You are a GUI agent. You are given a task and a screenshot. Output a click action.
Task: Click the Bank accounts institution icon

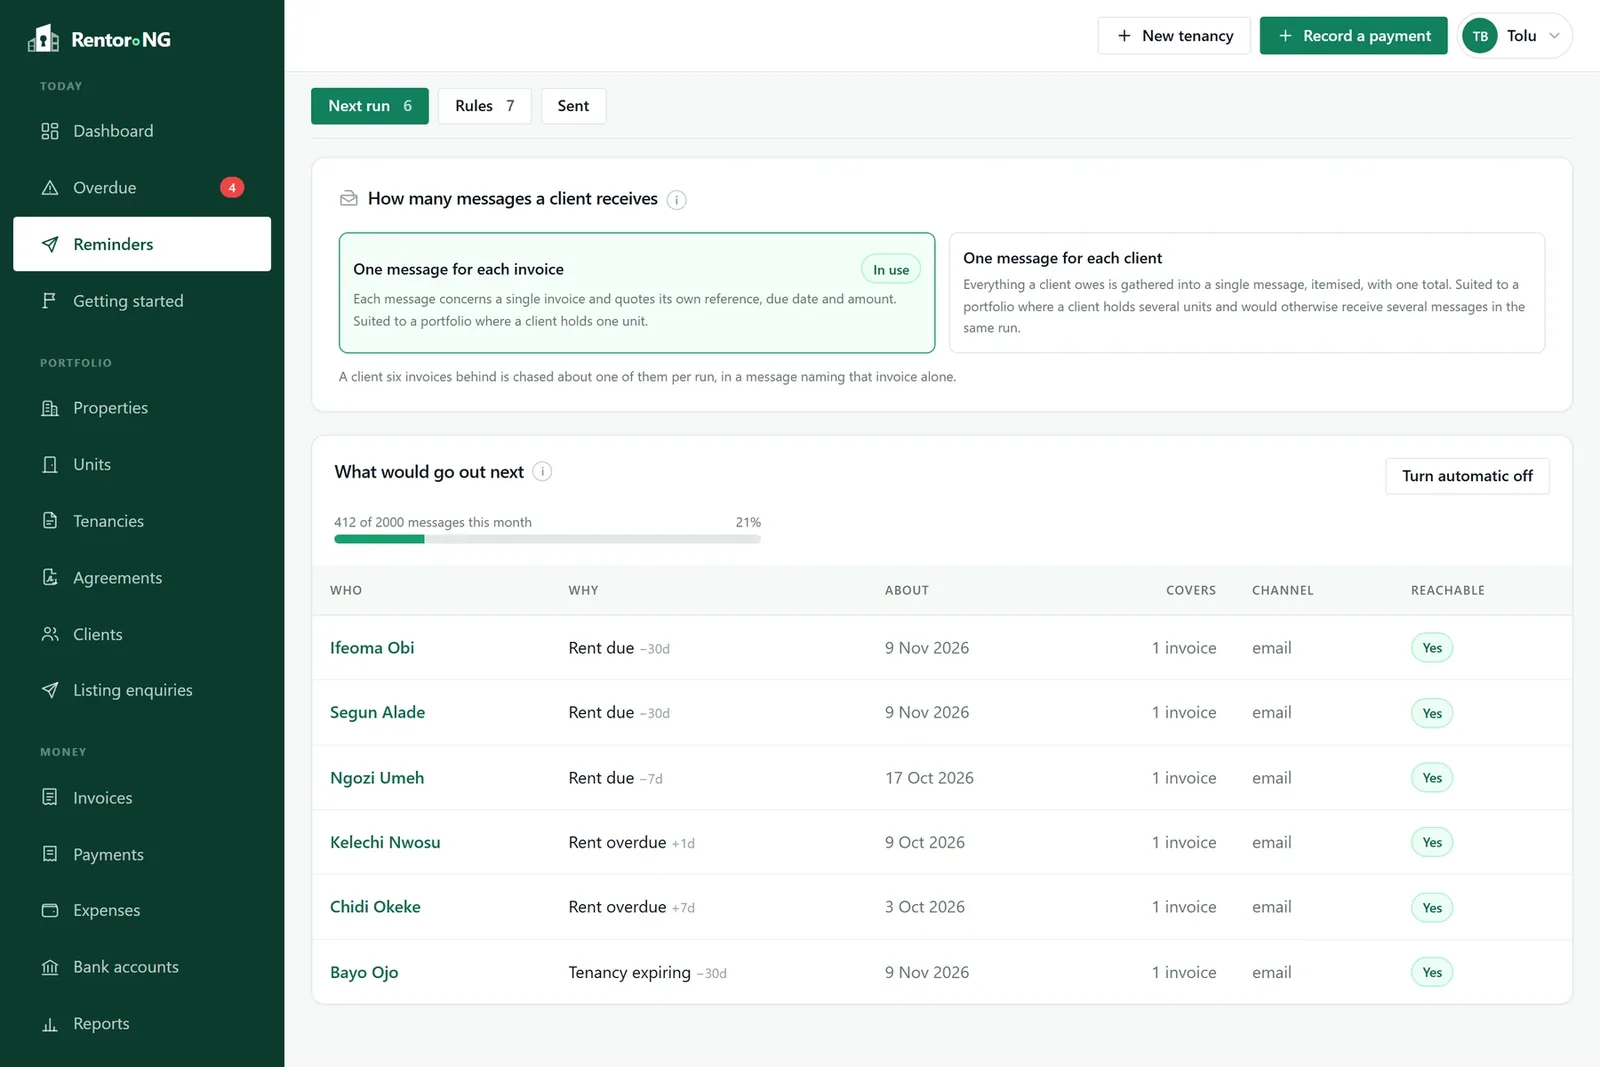click(50, 967)
